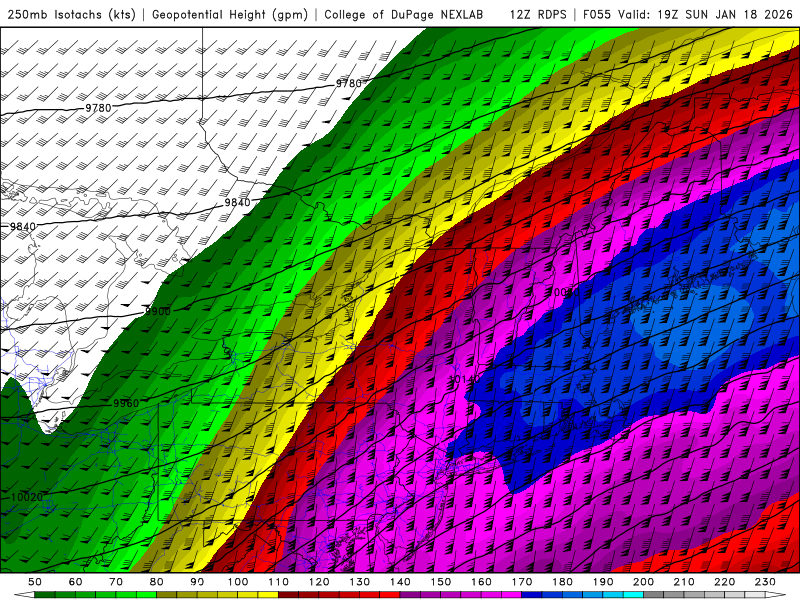Select the 200 knot legend value
This screenshot has height=600, width=800.
pos(644,582)
